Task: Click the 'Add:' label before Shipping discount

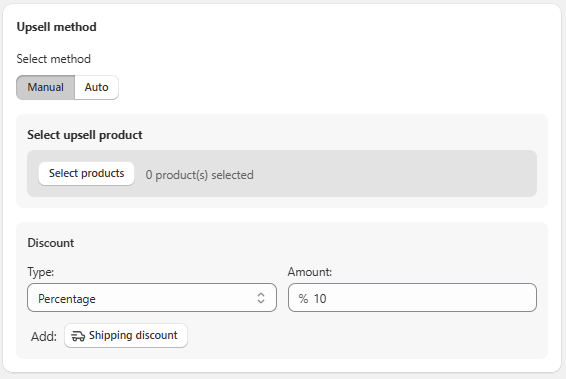Action: click(x=44, y=336)
